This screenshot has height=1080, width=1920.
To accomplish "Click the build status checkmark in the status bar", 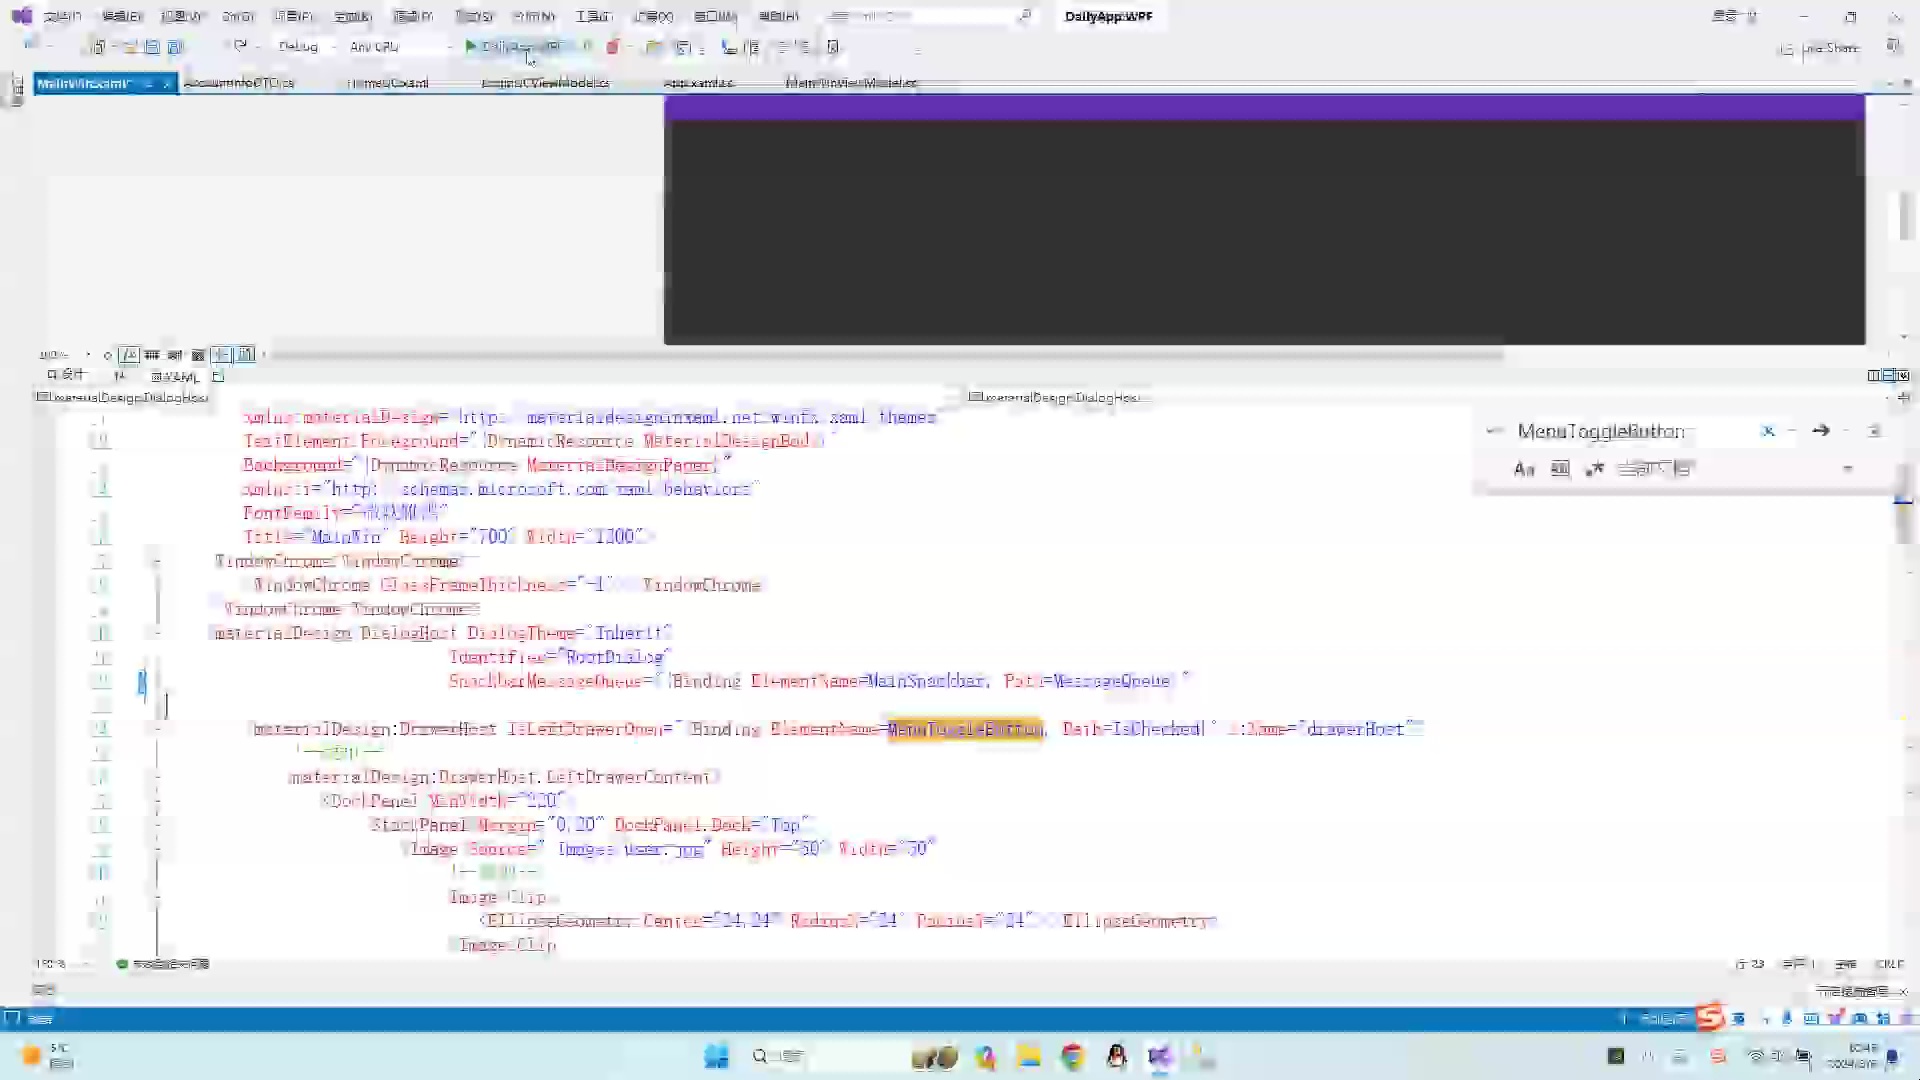I will tap(122, 964).
